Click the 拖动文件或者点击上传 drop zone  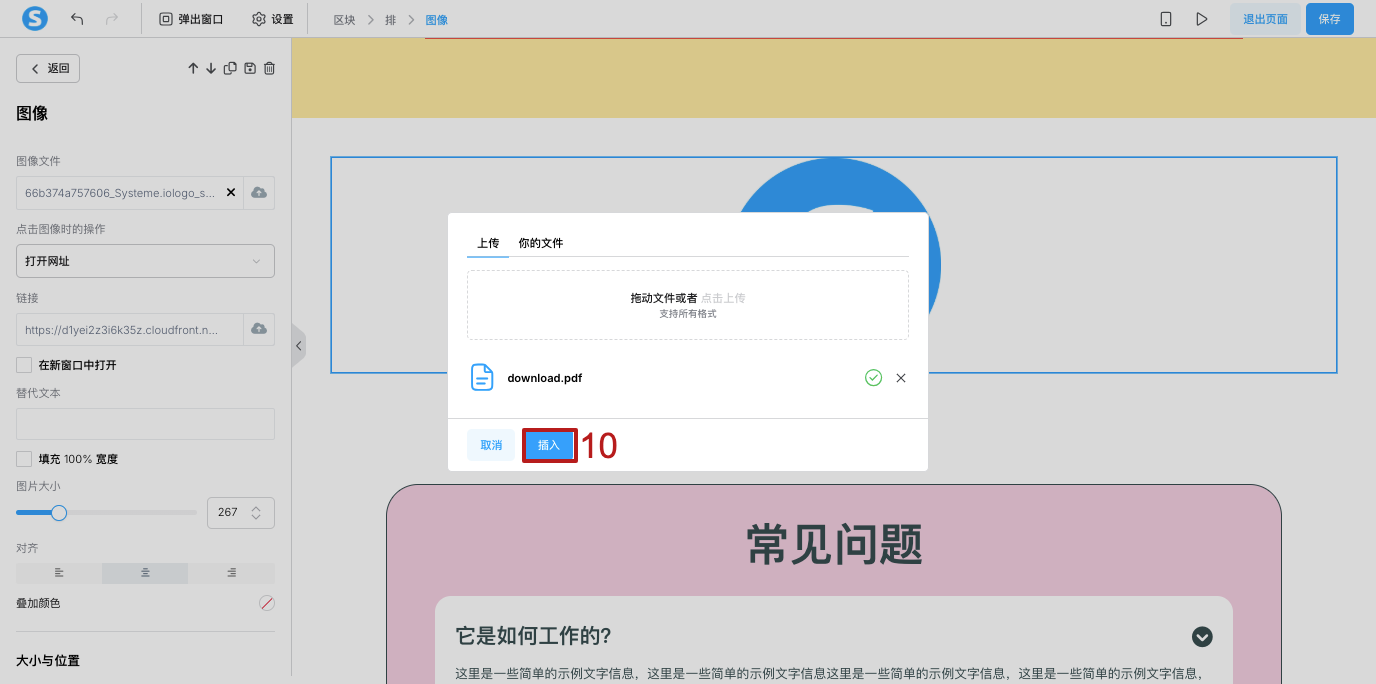click(688, 305)
